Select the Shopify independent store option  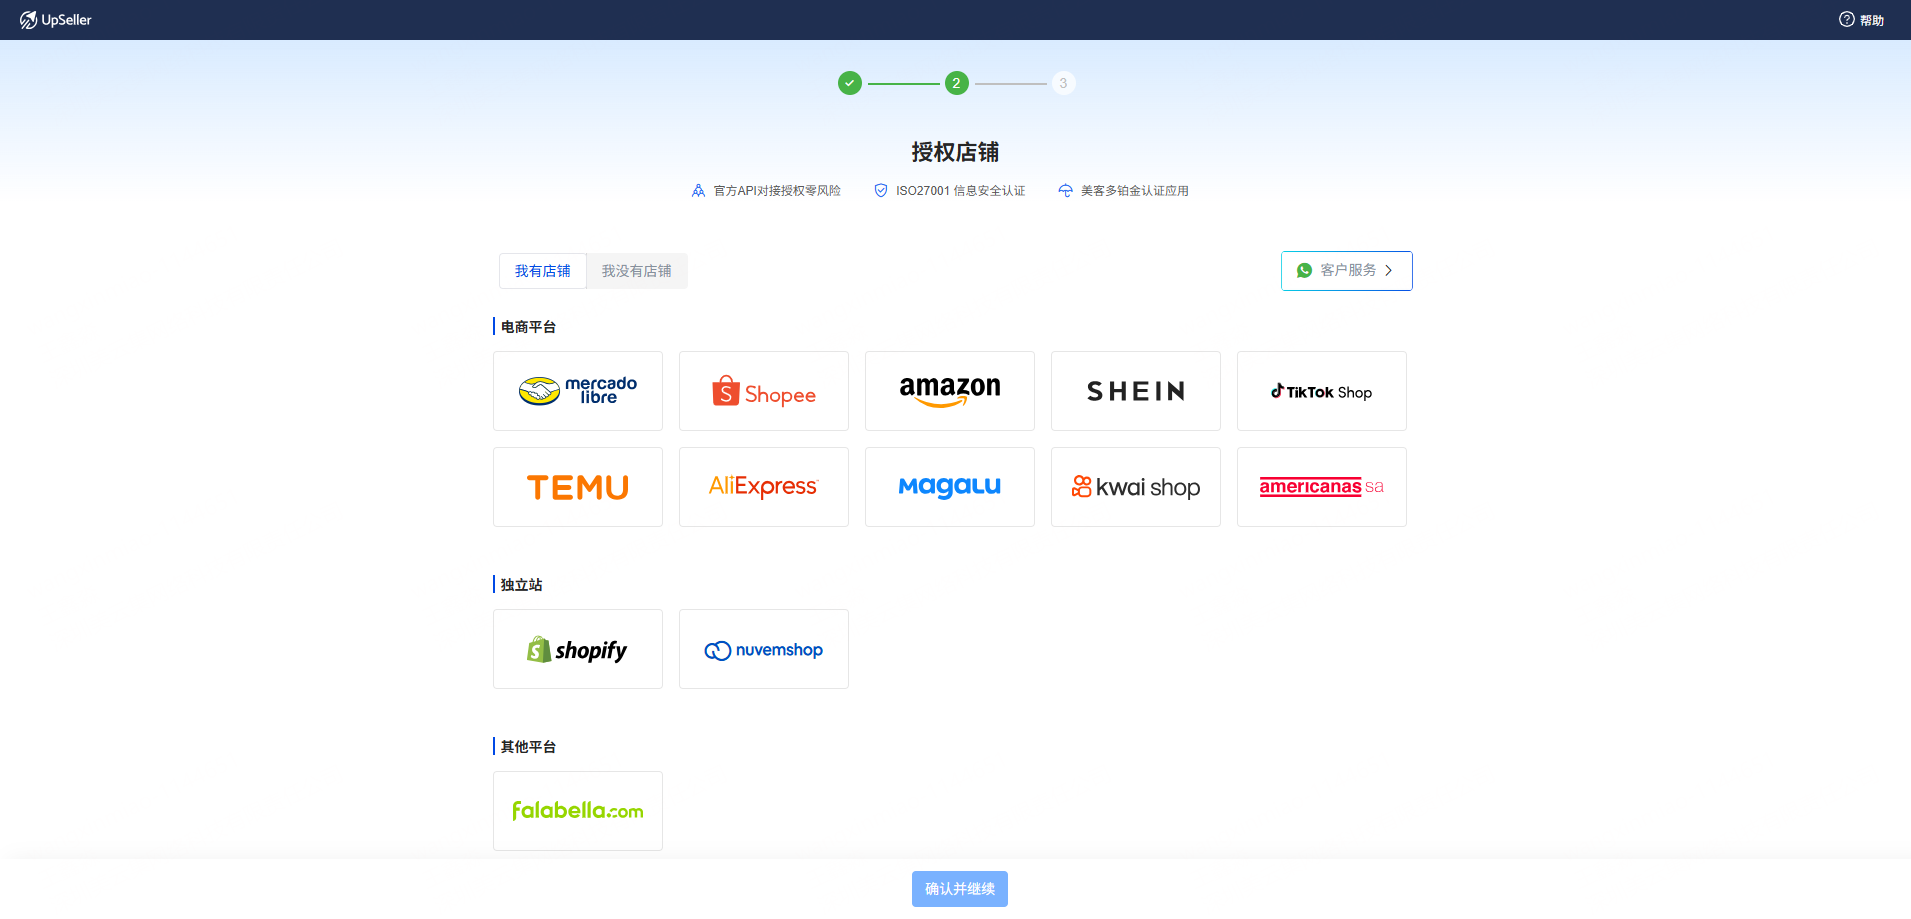click(x=578, y=649)
